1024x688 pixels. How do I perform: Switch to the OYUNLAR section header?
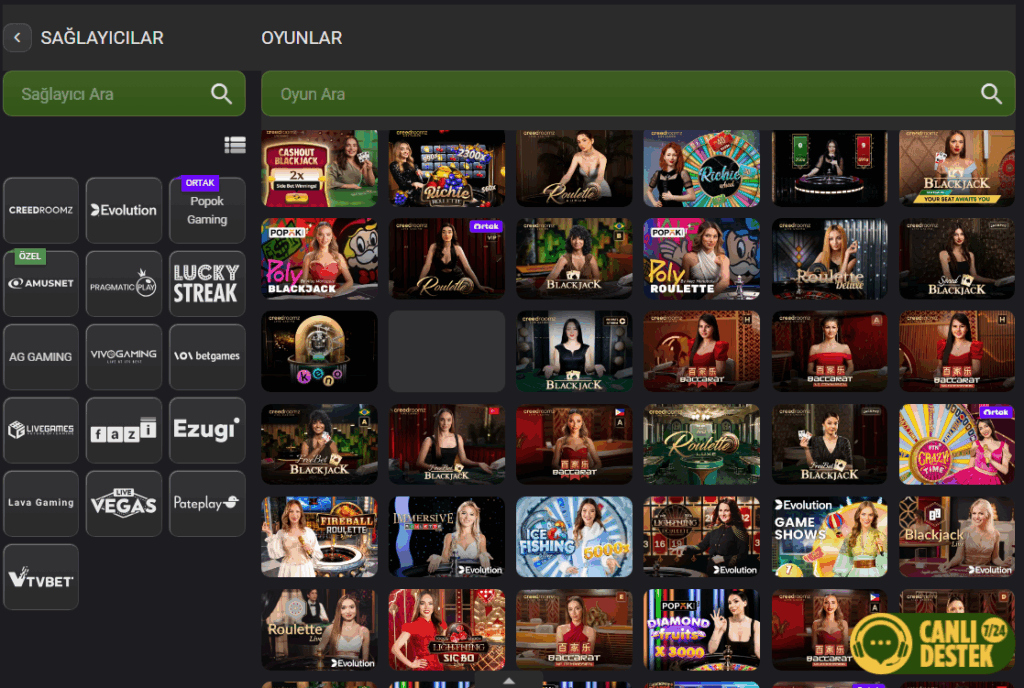[x=304, y=37]
